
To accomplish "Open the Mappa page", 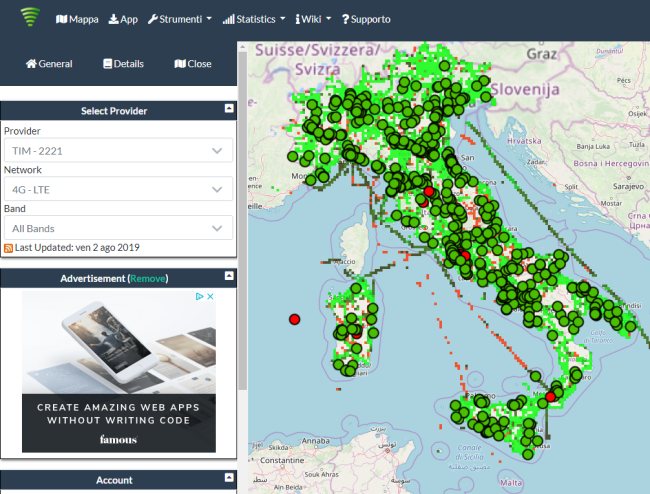I will (x=77, y=19).
